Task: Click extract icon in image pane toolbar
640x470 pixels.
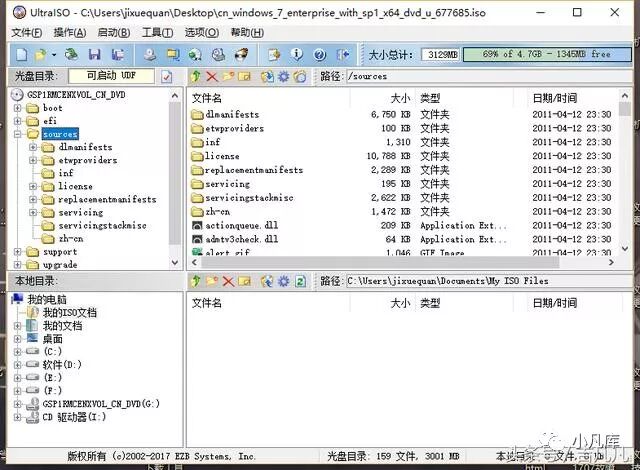Action: [267, 76]
